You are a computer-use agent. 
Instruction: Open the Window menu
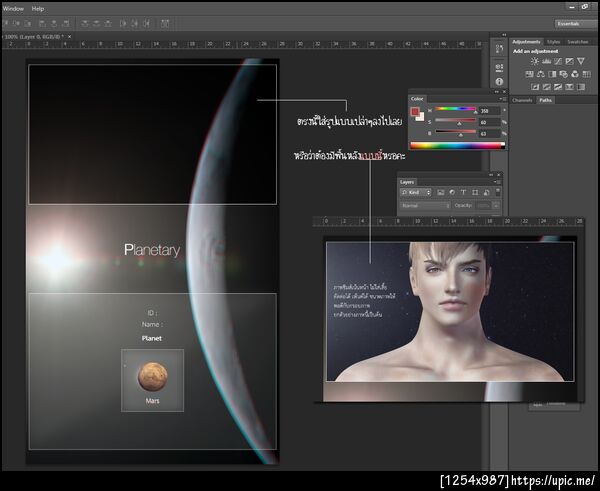pyautogui.click(x=13, y=8)
